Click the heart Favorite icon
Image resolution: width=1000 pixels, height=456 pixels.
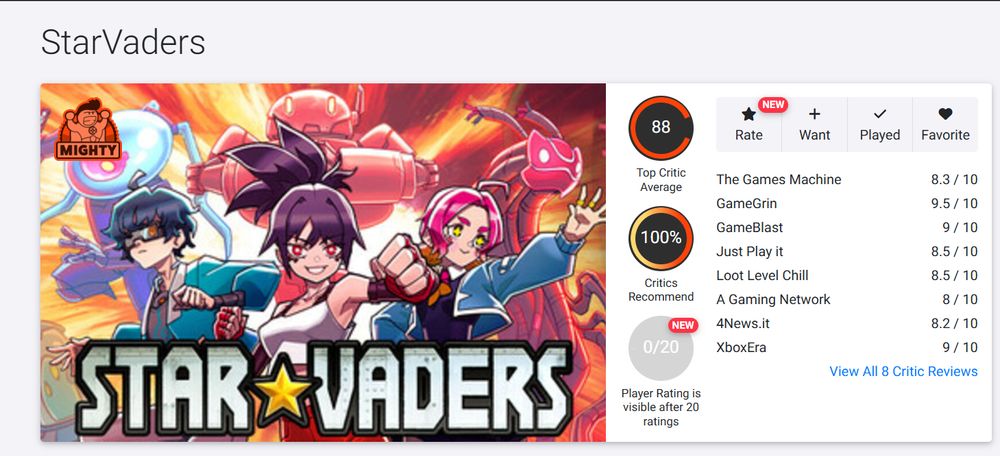pyautogui.click(x=945, y=114)
